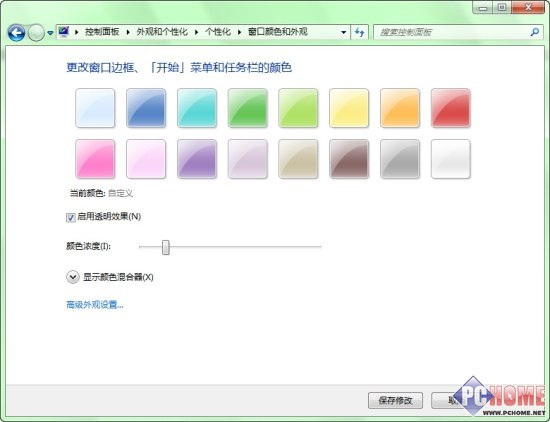Select the yellow color swatch
The width and height of the screenshot is (550, 422).
pyautogui.click(x=349, y=108)
